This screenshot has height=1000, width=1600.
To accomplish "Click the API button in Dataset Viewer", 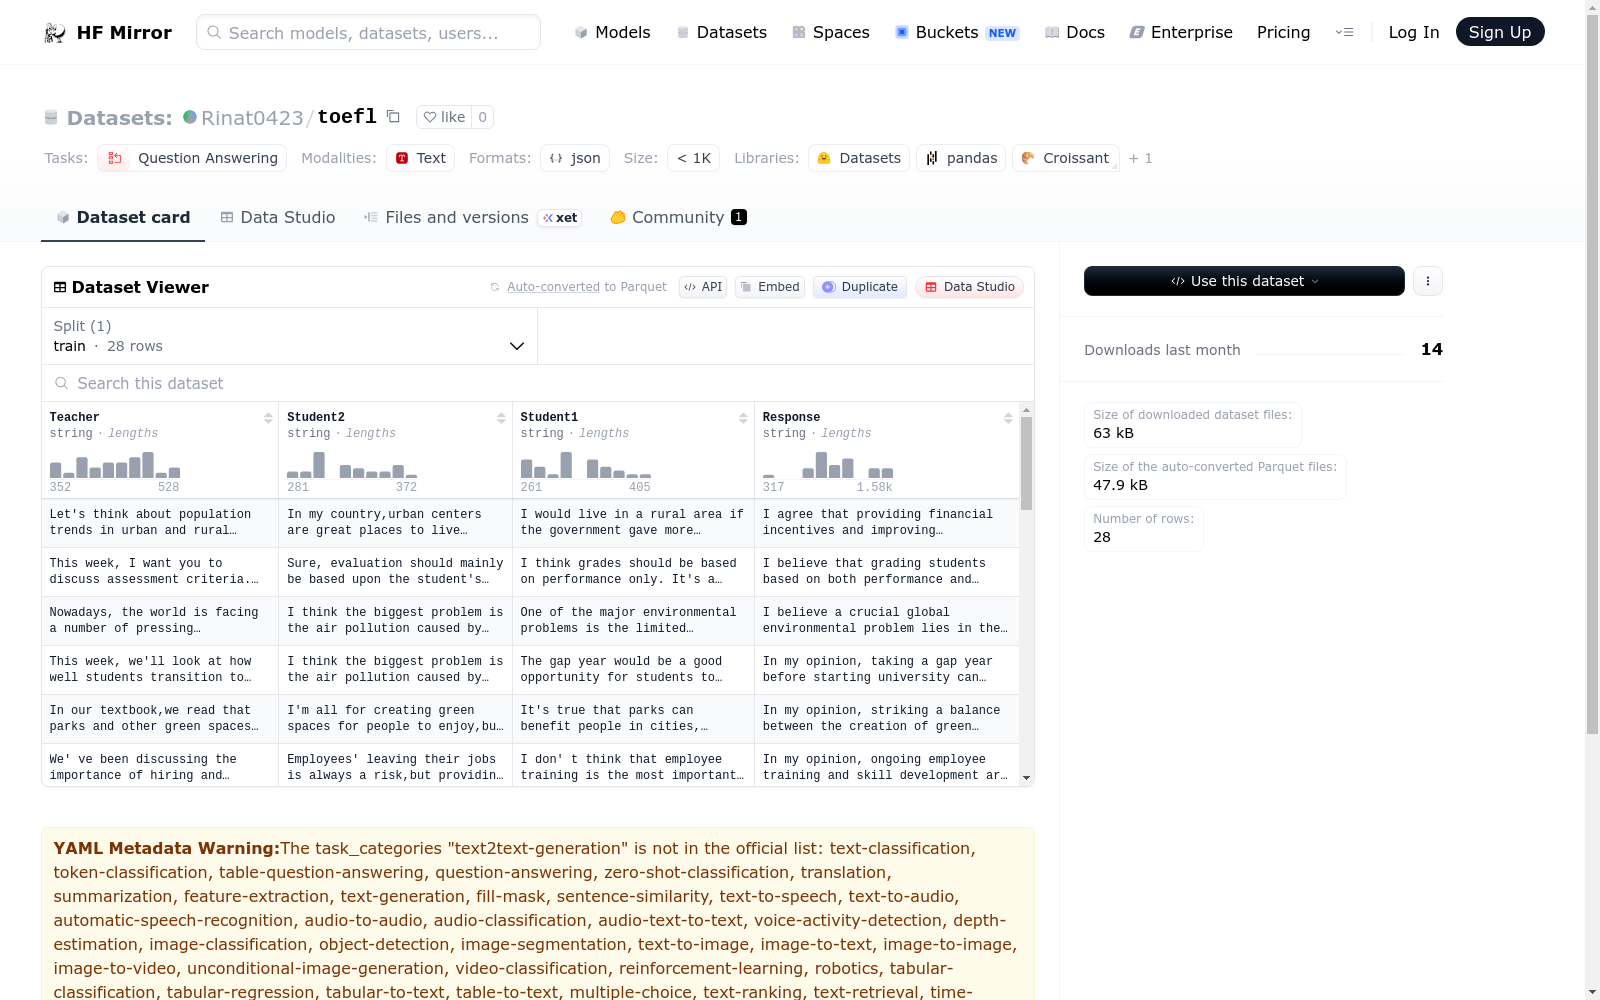I will (703, 287).
